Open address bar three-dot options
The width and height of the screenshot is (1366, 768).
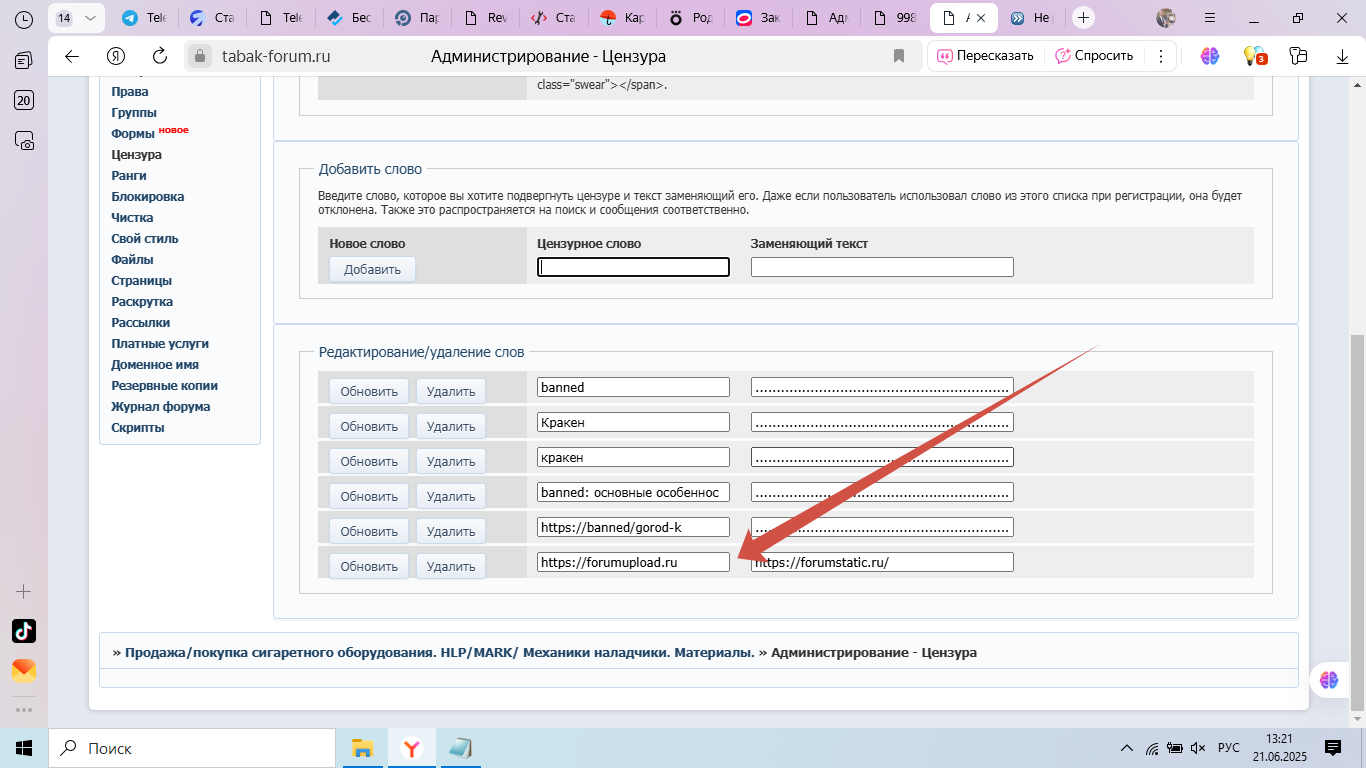1160,56
